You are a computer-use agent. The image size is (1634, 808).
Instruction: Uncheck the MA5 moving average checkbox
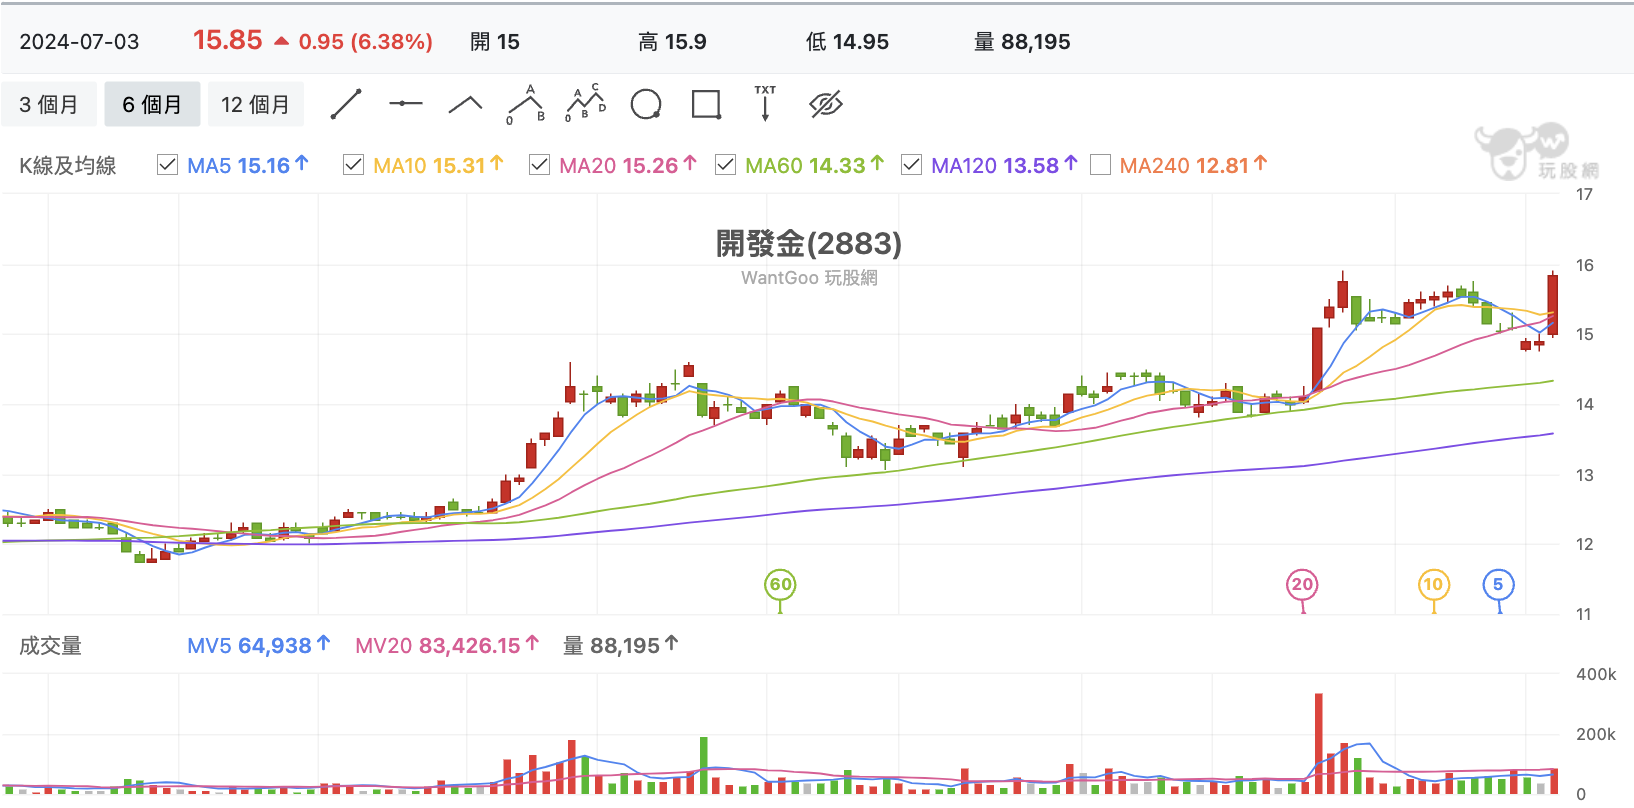pos(168,165)
